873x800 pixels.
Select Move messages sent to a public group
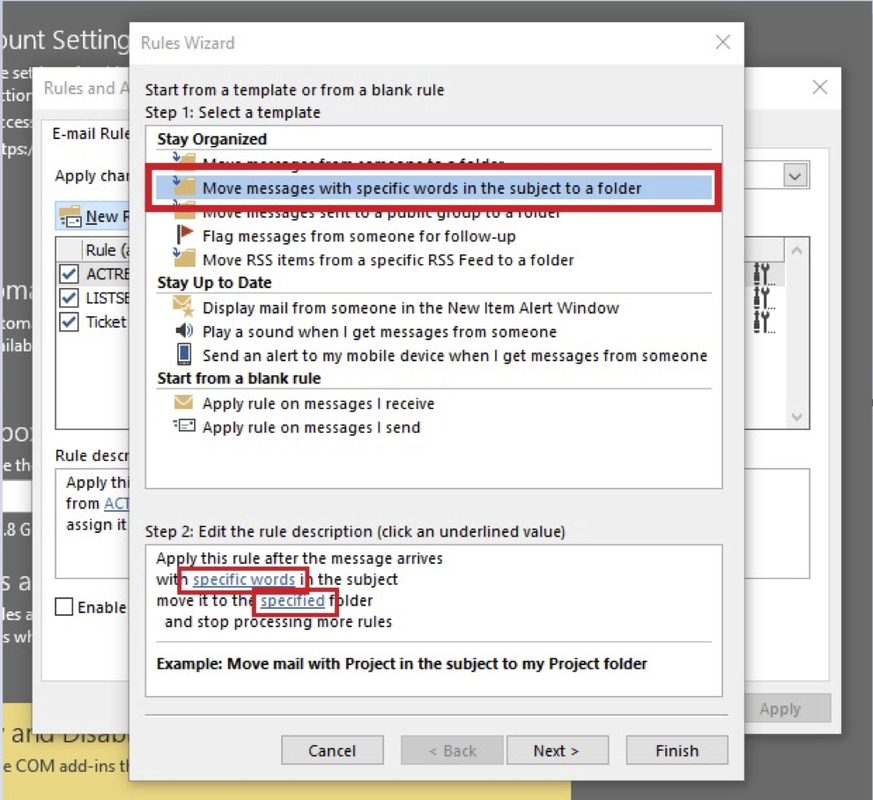point(381,212)
